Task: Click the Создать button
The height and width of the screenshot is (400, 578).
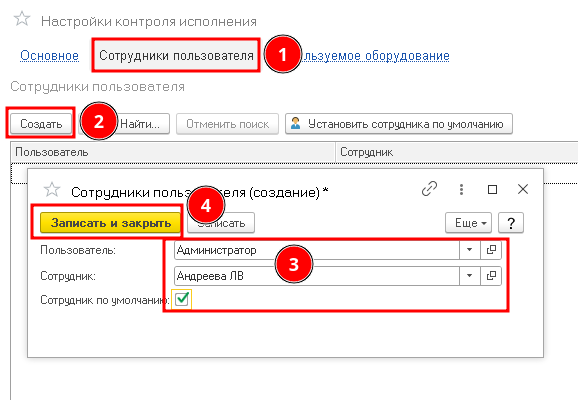Action: 41,124
